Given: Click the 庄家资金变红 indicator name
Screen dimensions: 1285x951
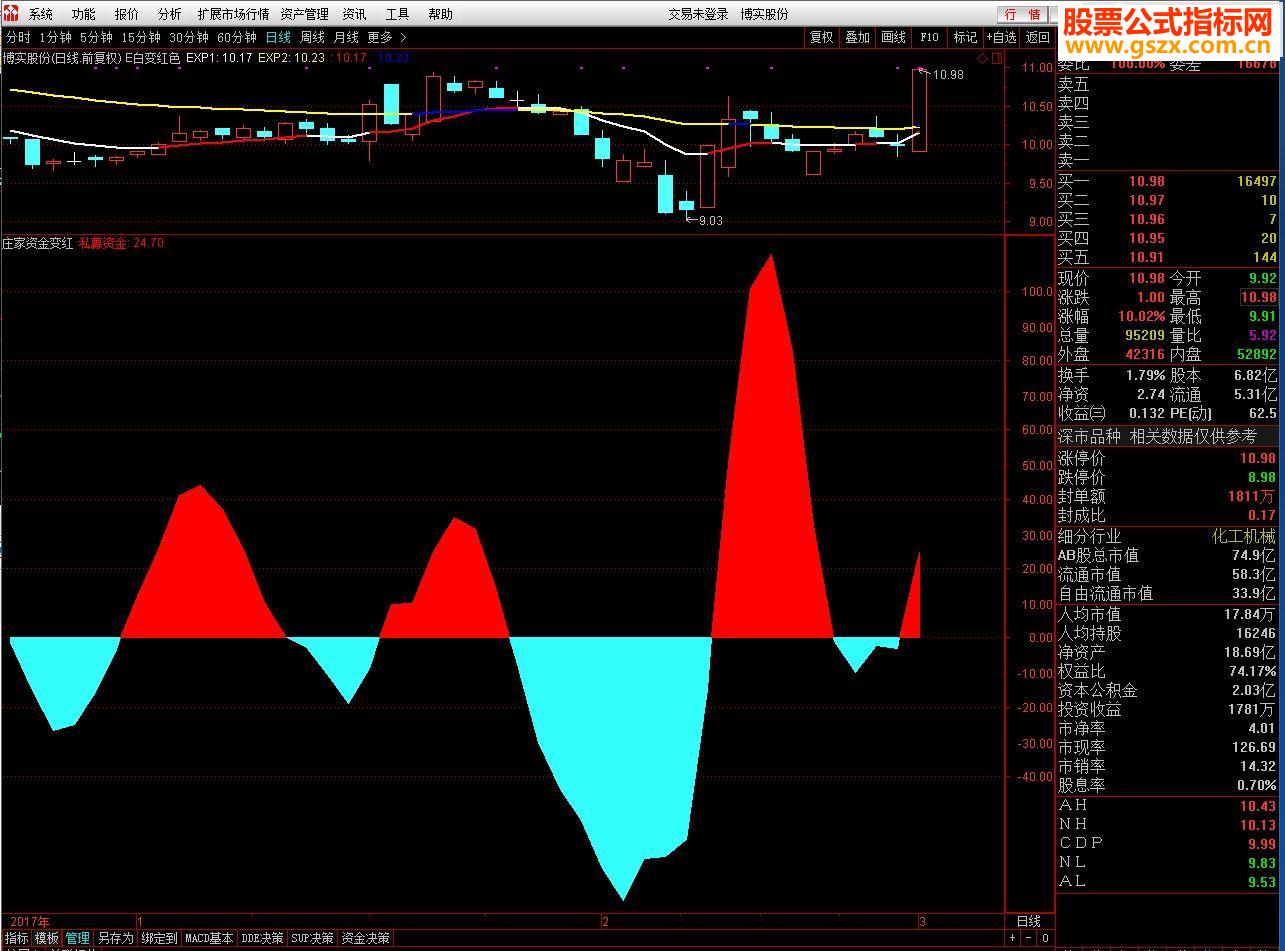Looking at the screenshot, I should [36, 243].
